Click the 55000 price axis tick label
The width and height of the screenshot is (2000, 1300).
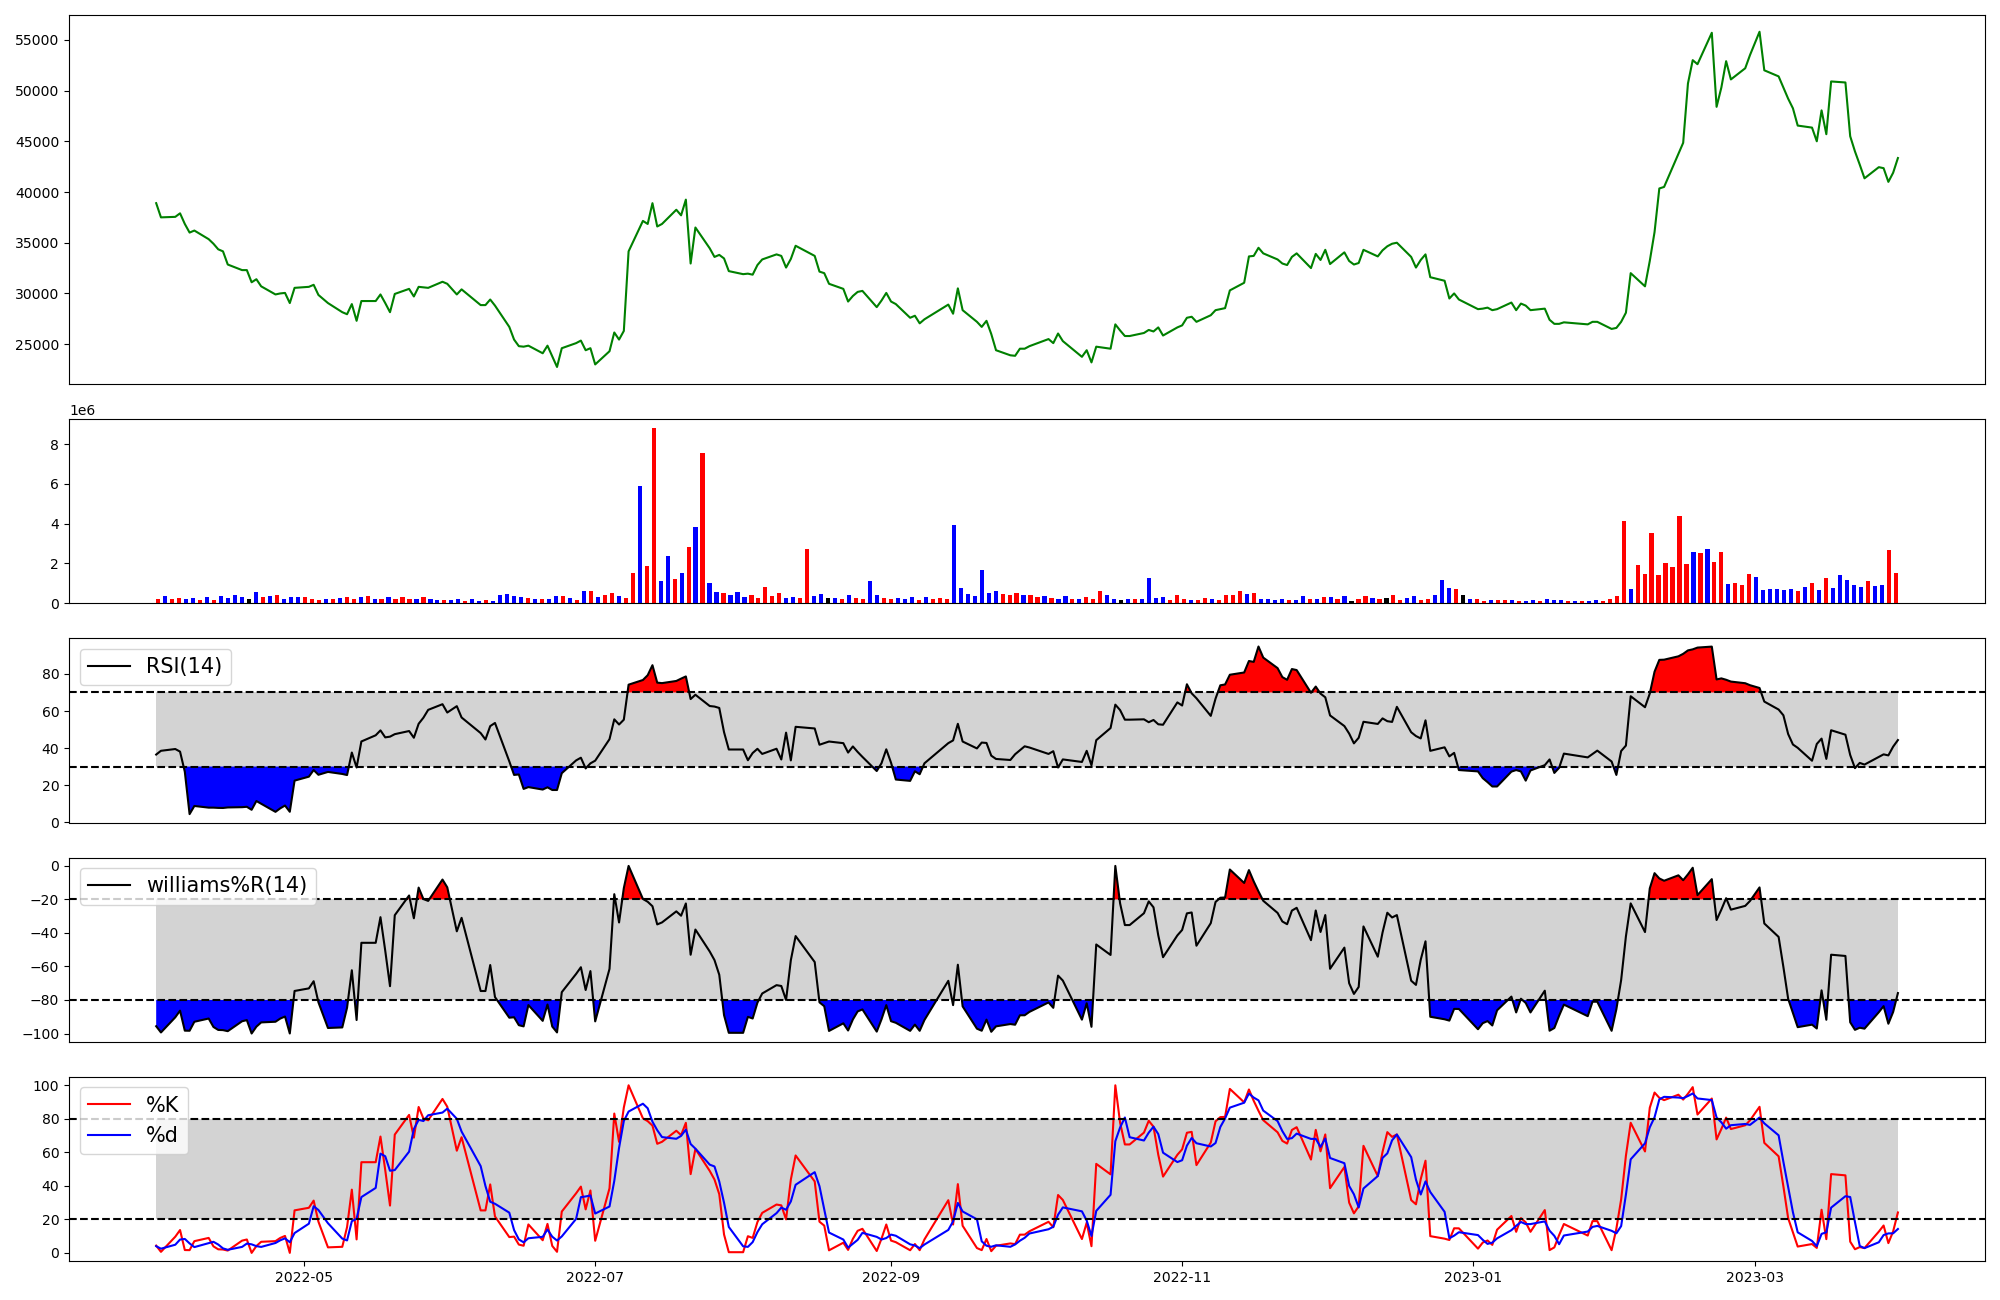[x=37, y=41]
